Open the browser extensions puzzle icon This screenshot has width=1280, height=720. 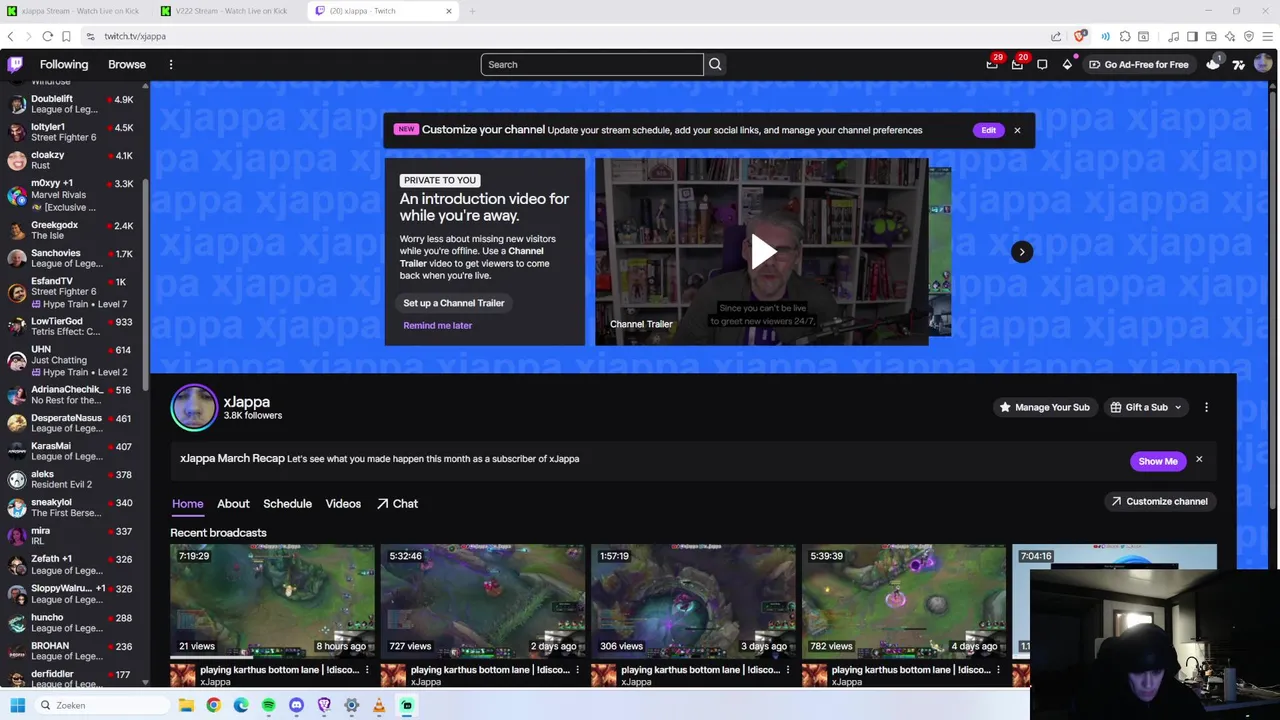1125,36
